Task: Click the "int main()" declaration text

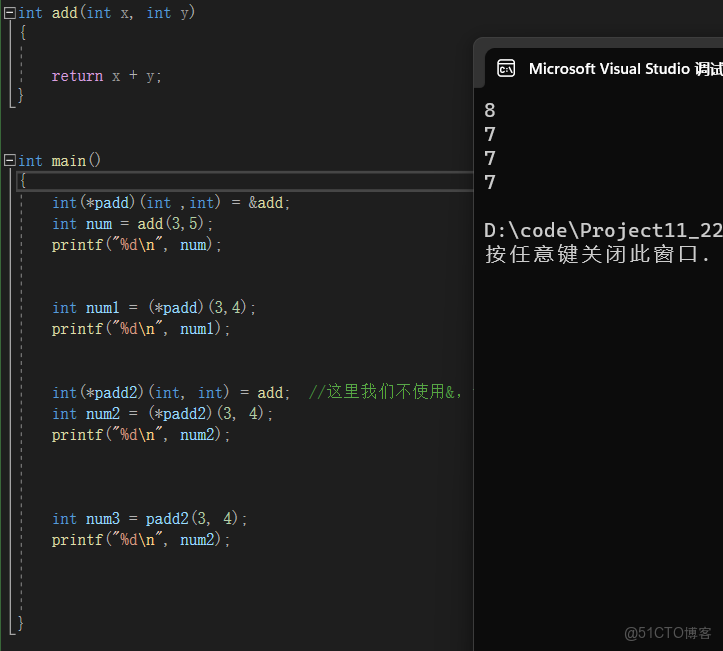Action: coord(60,161)
